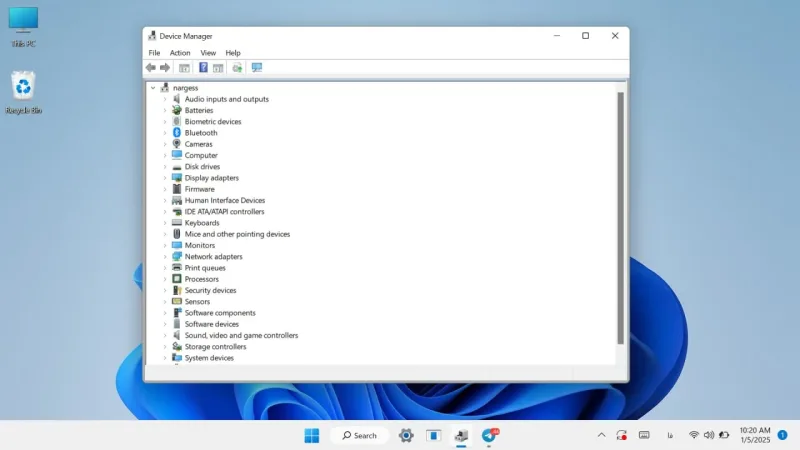Click the Forward arrow toolbar icon
The height and width of the screenshot is (450, 800).
[165, 67]
